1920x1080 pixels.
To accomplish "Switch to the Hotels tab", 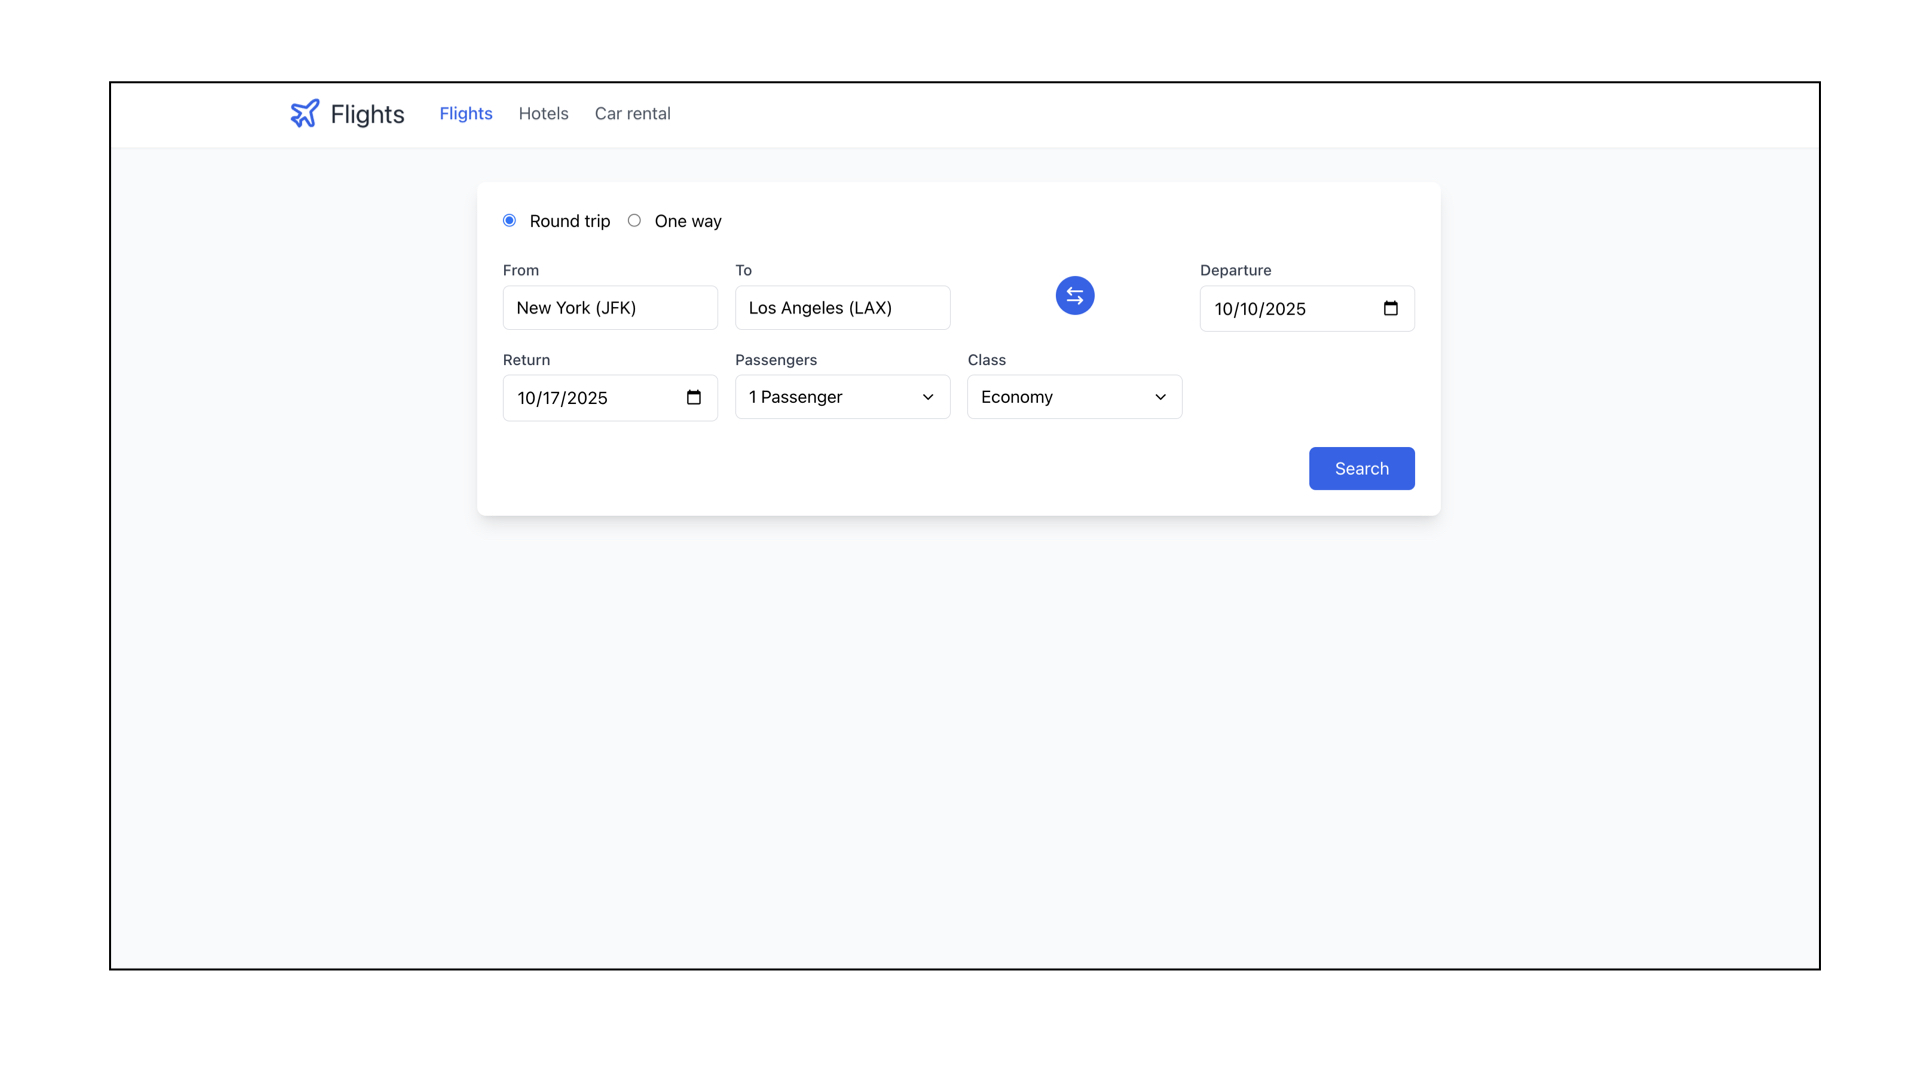I will [543, 113].
